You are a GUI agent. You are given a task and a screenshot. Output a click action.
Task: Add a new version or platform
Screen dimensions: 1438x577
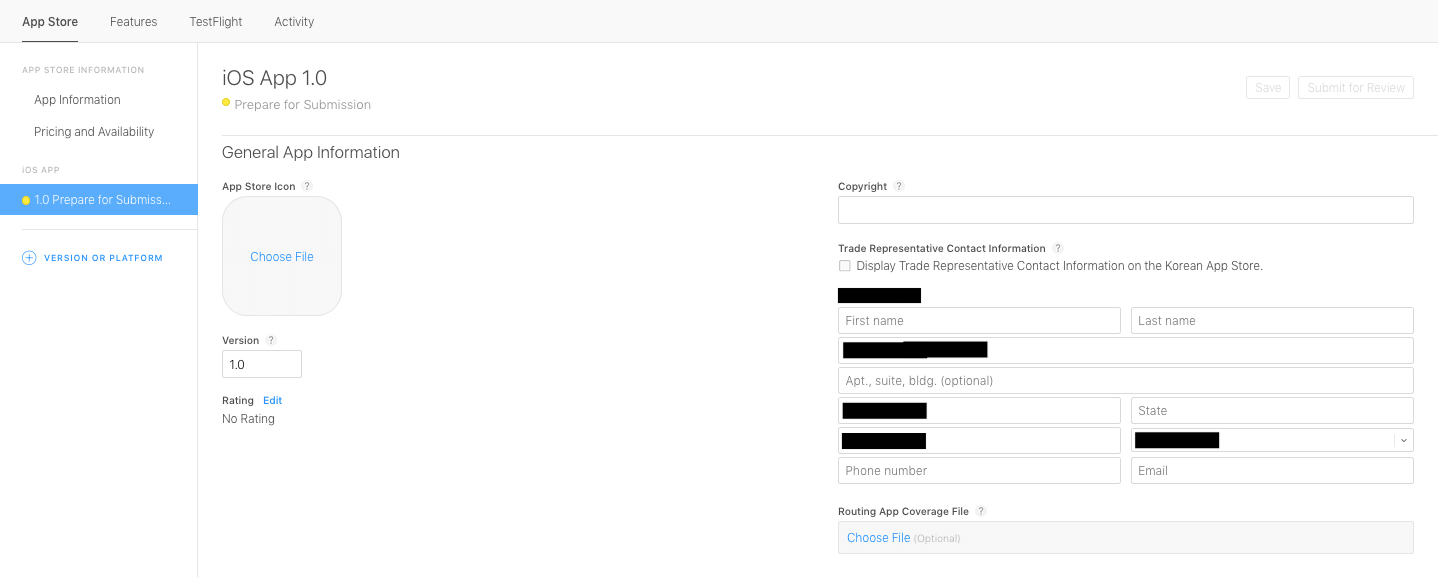(92, 258)
